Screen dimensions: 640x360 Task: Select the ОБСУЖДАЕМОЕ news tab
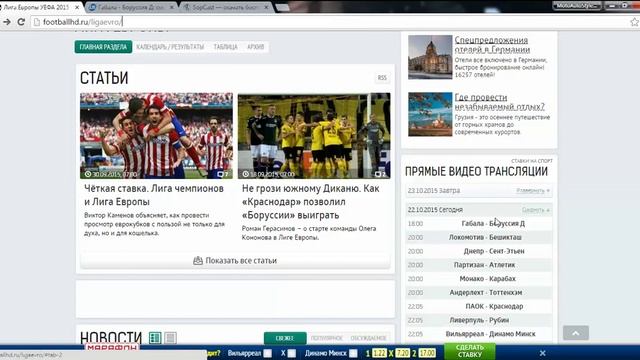[368, 338]
